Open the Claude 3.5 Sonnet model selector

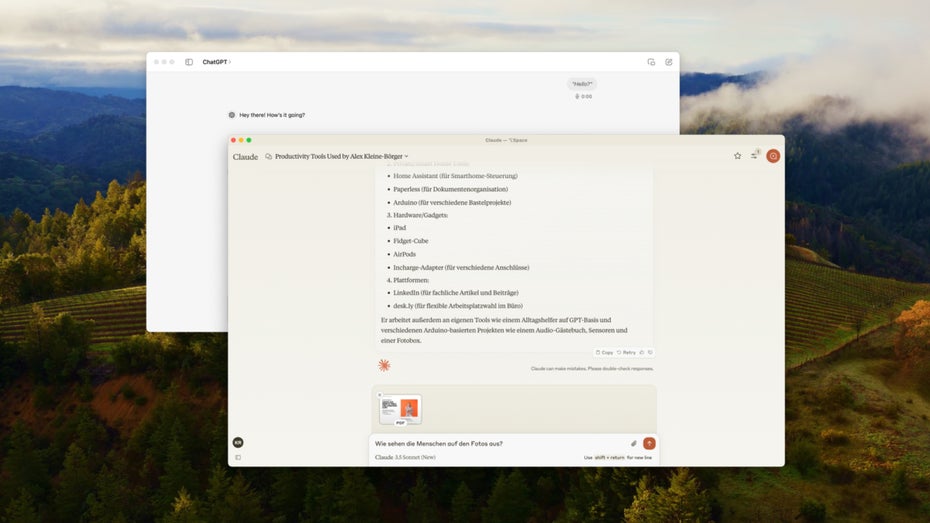[x=405, y=457]
